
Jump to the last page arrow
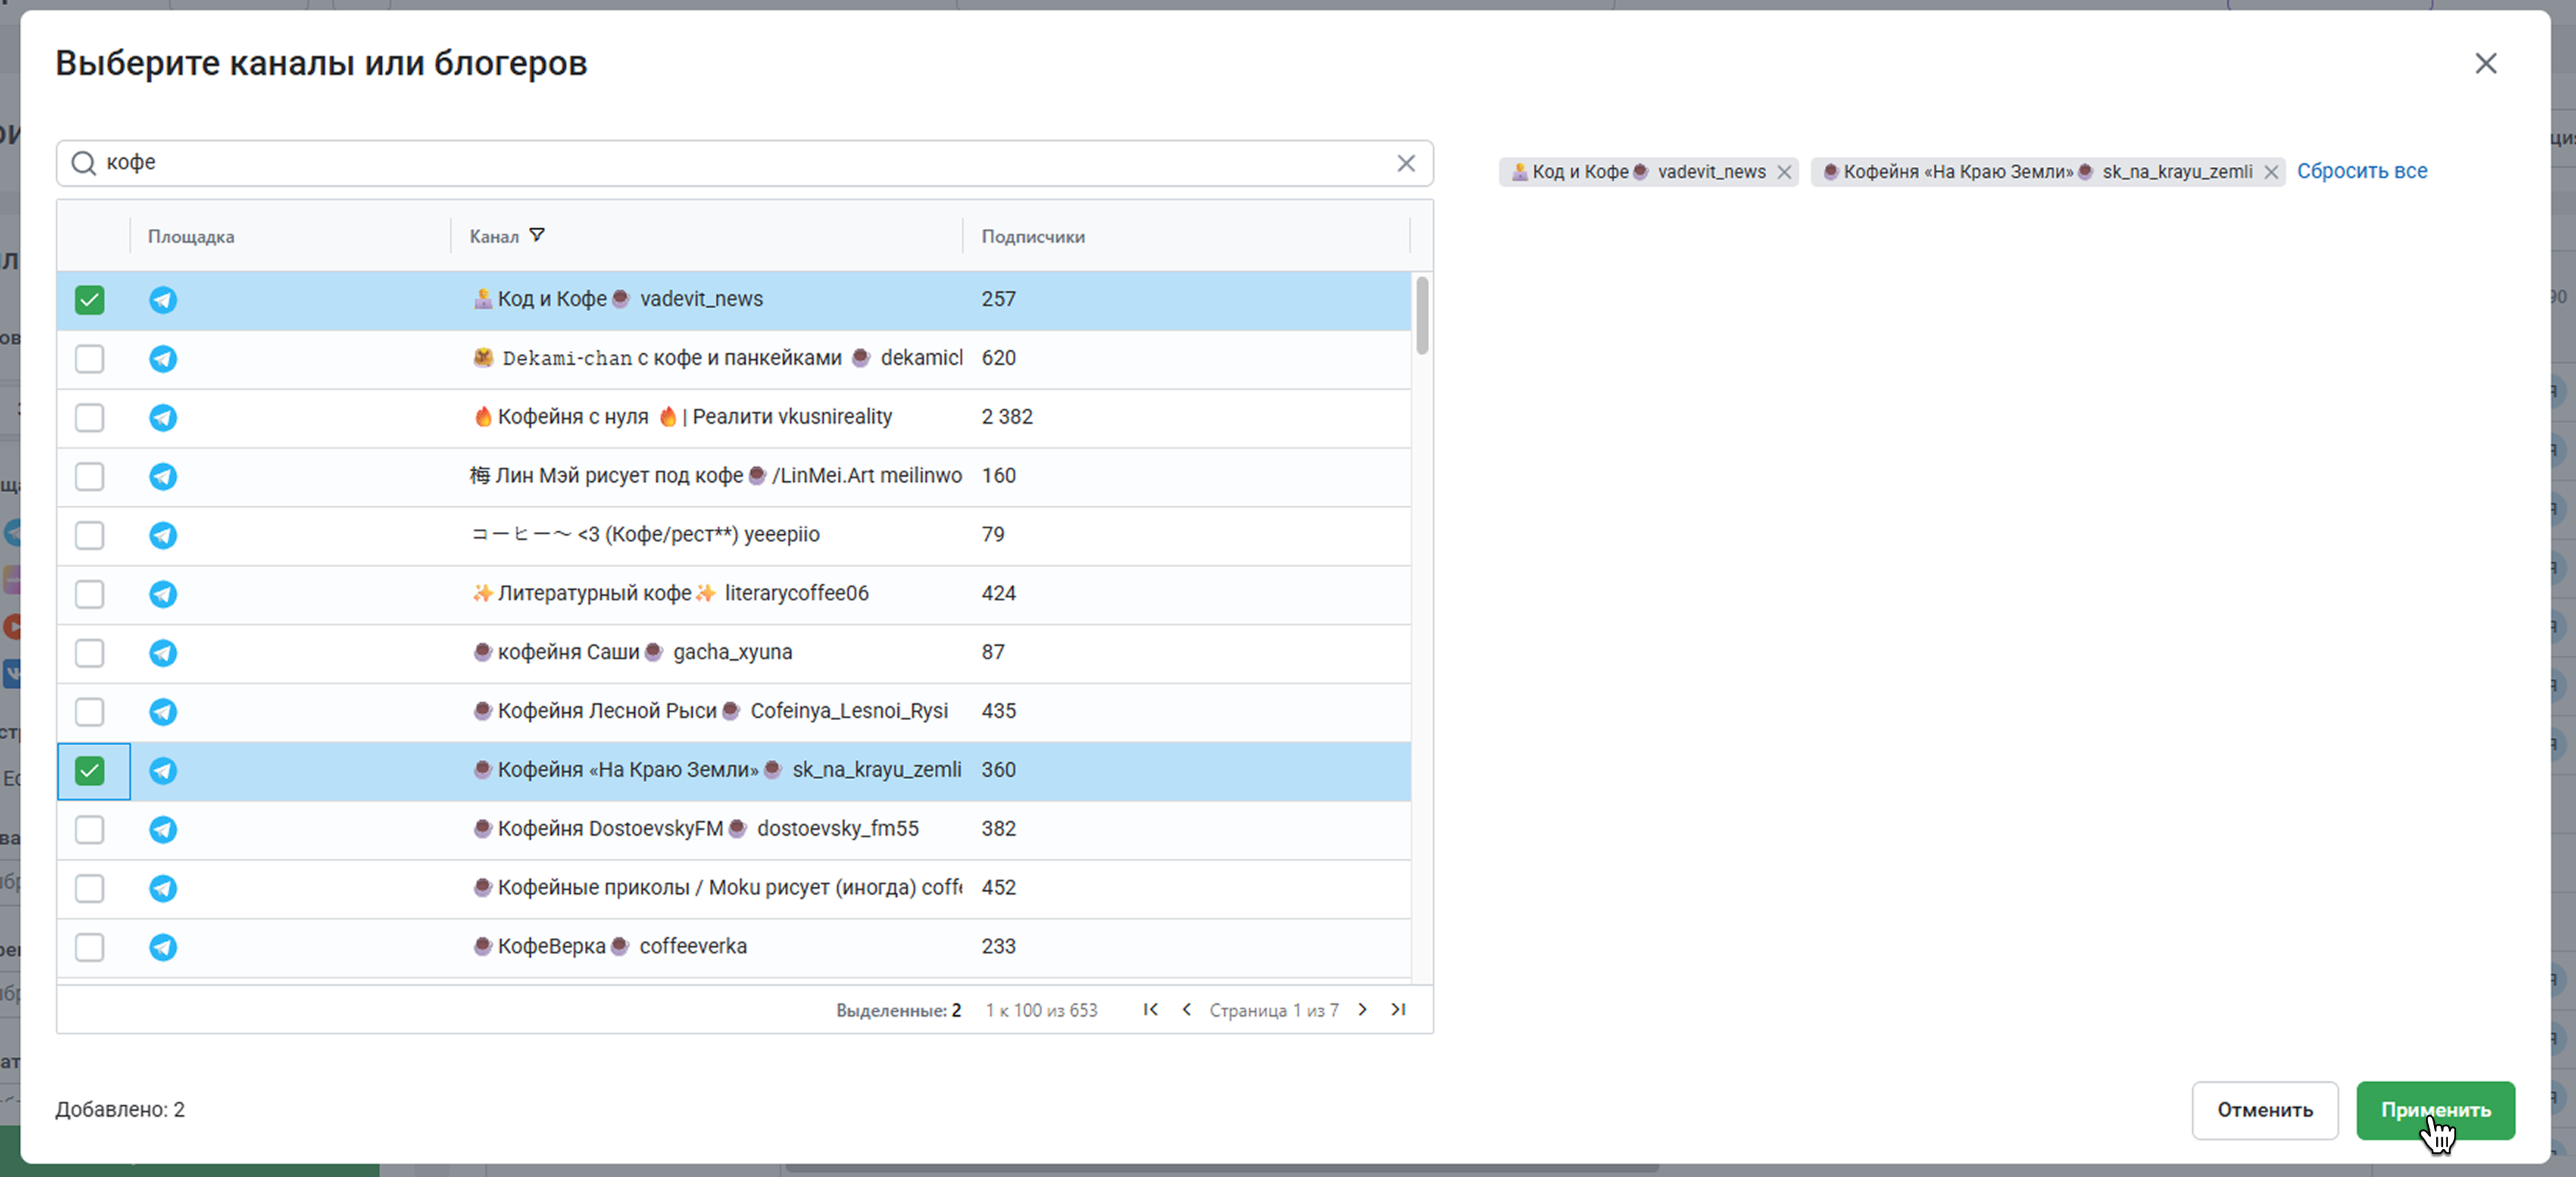coord(1398,1010)
